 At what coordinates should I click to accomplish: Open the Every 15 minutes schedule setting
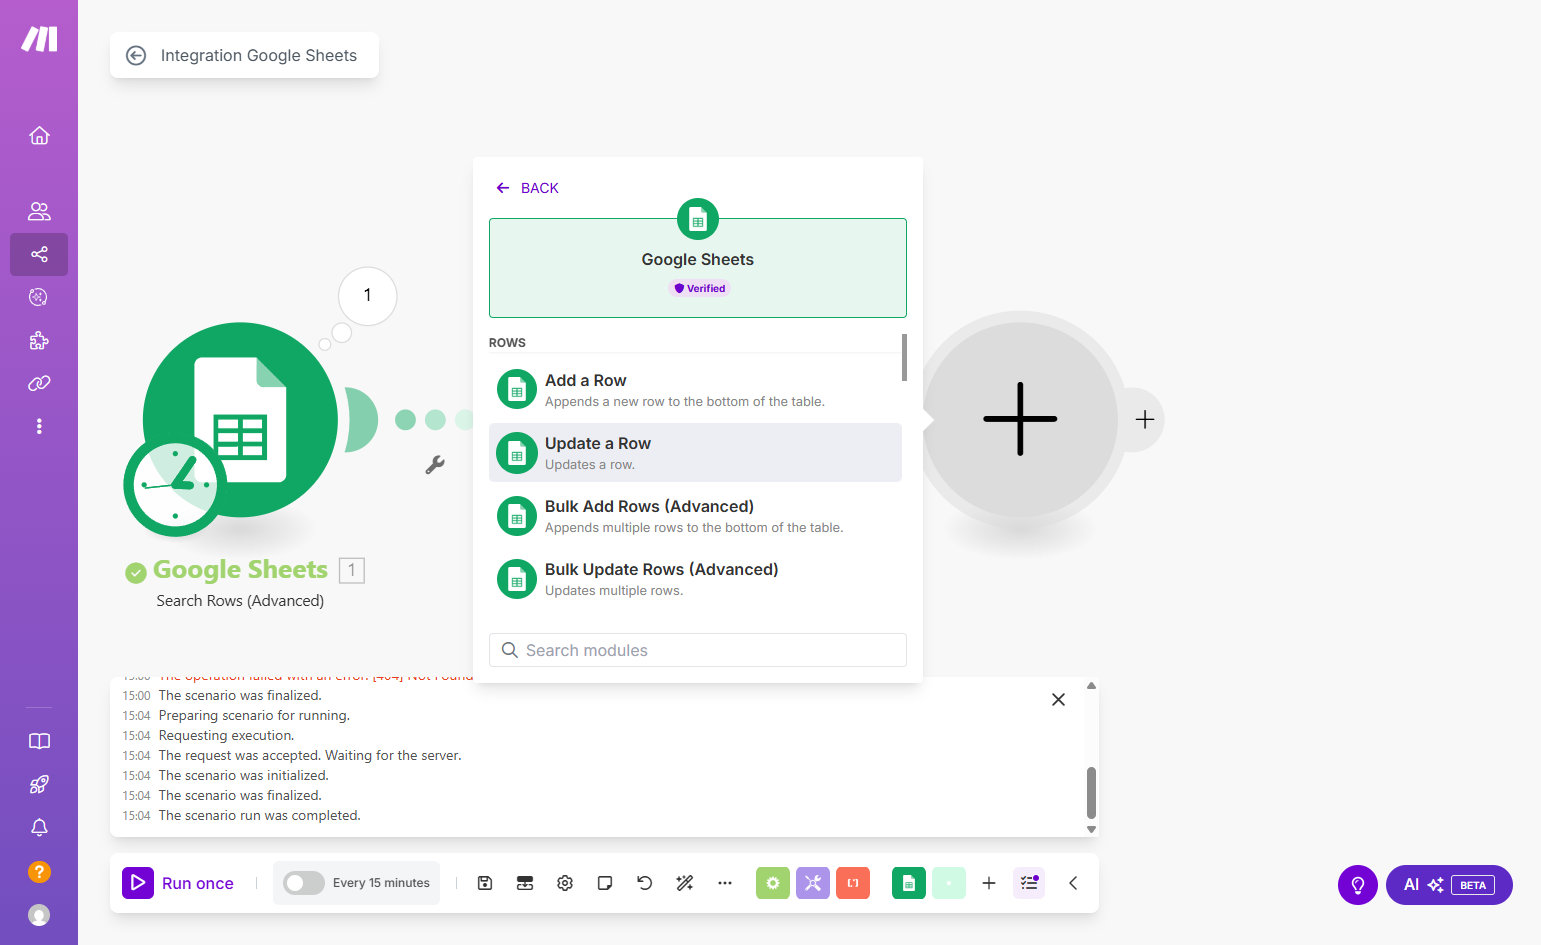coord(381,883)
